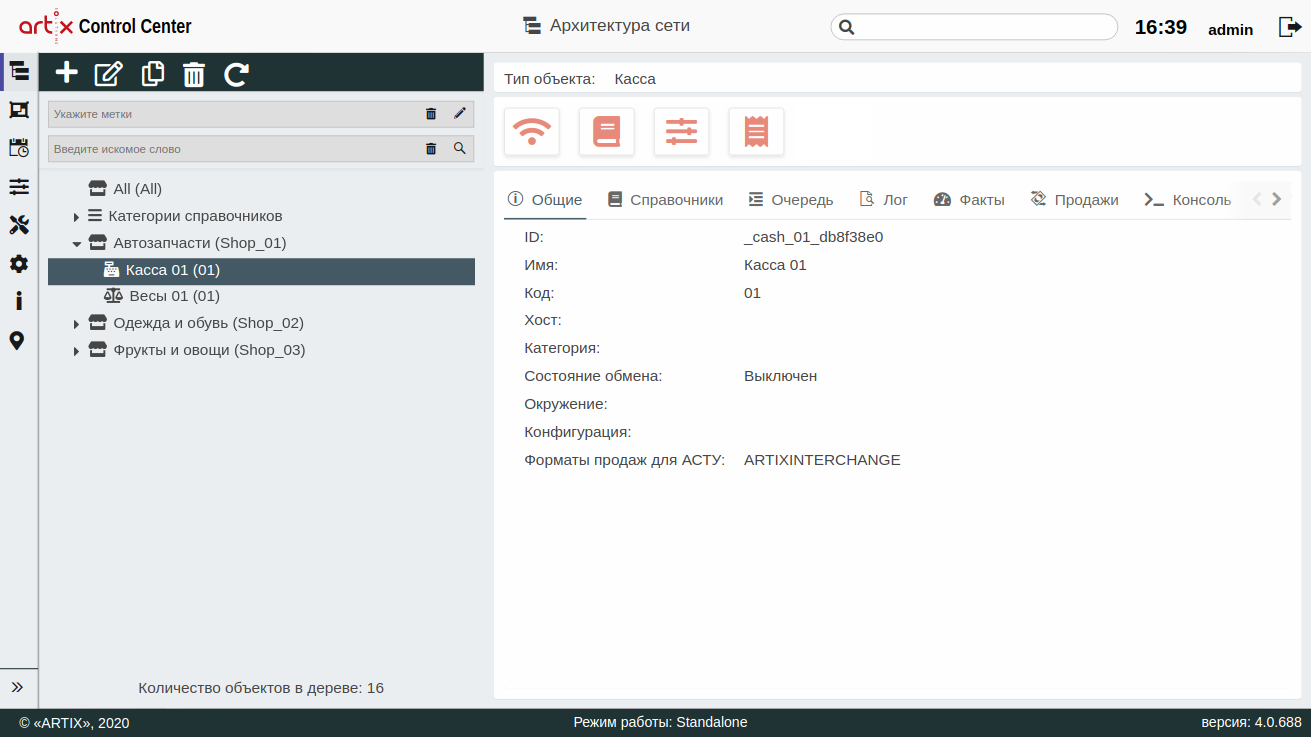
Task: Open the 'Факты' tab
Action: [x=969, y=200]
